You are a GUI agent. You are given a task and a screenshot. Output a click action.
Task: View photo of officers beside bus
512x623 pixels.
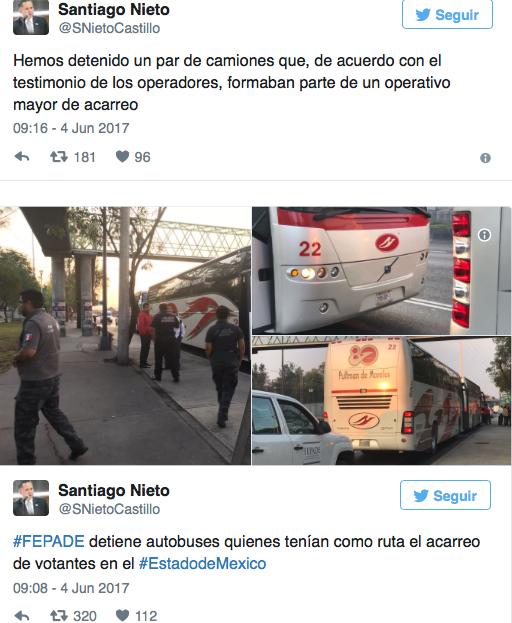coord(125,336)
